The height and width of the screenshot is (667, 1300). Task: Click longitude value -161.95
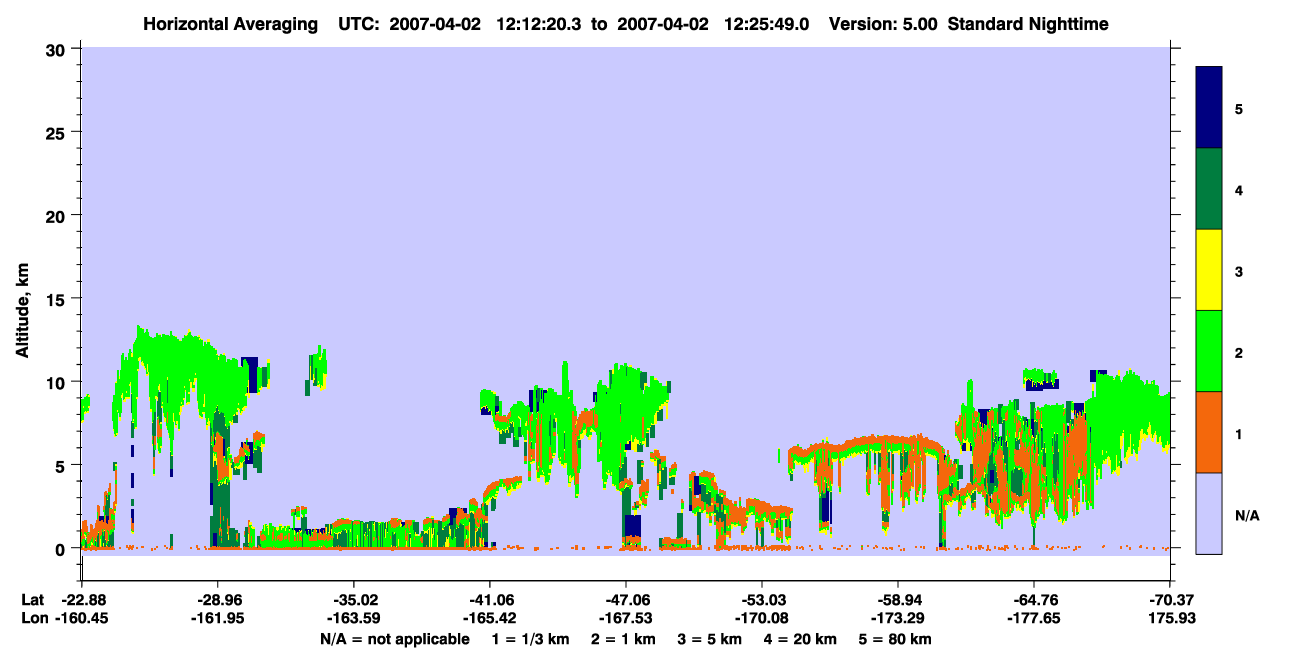(218, 619)
